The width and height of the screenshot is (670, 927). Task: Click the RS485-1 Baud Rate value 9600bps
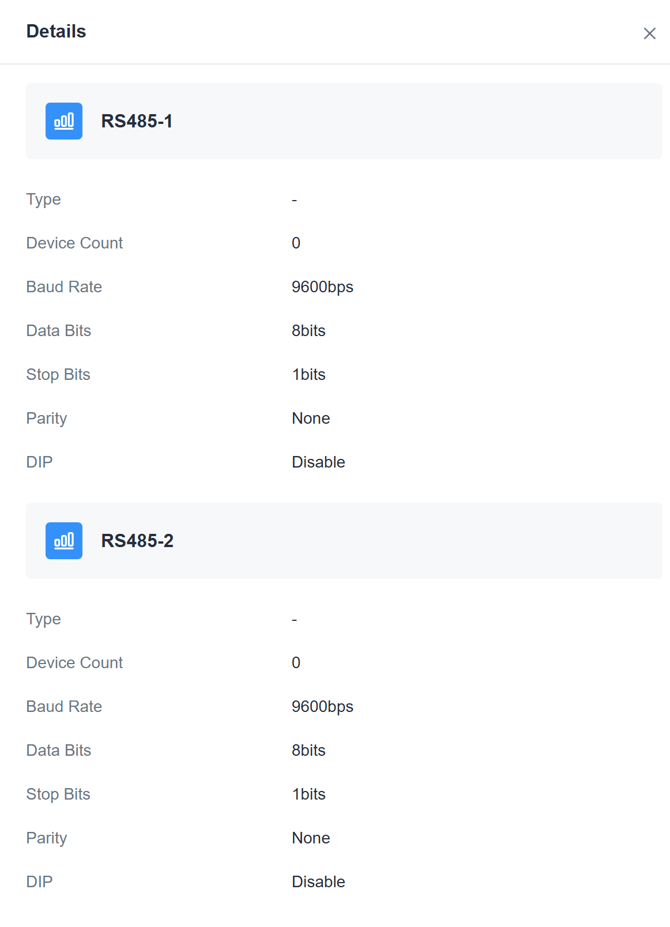click(x=322, y=287)
